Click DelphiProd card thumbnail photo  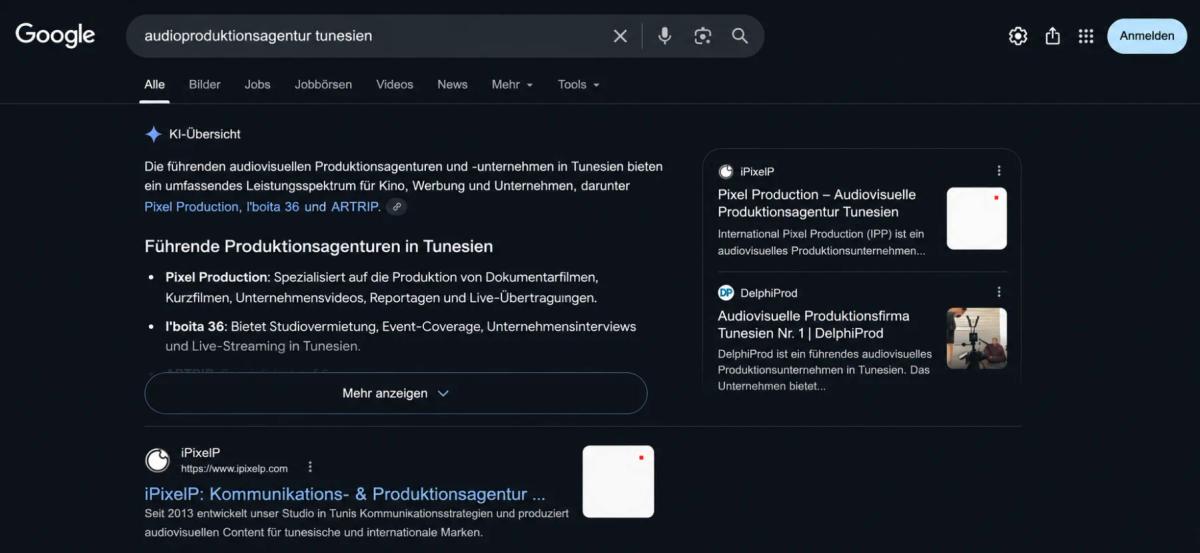[x=977, y=339]
